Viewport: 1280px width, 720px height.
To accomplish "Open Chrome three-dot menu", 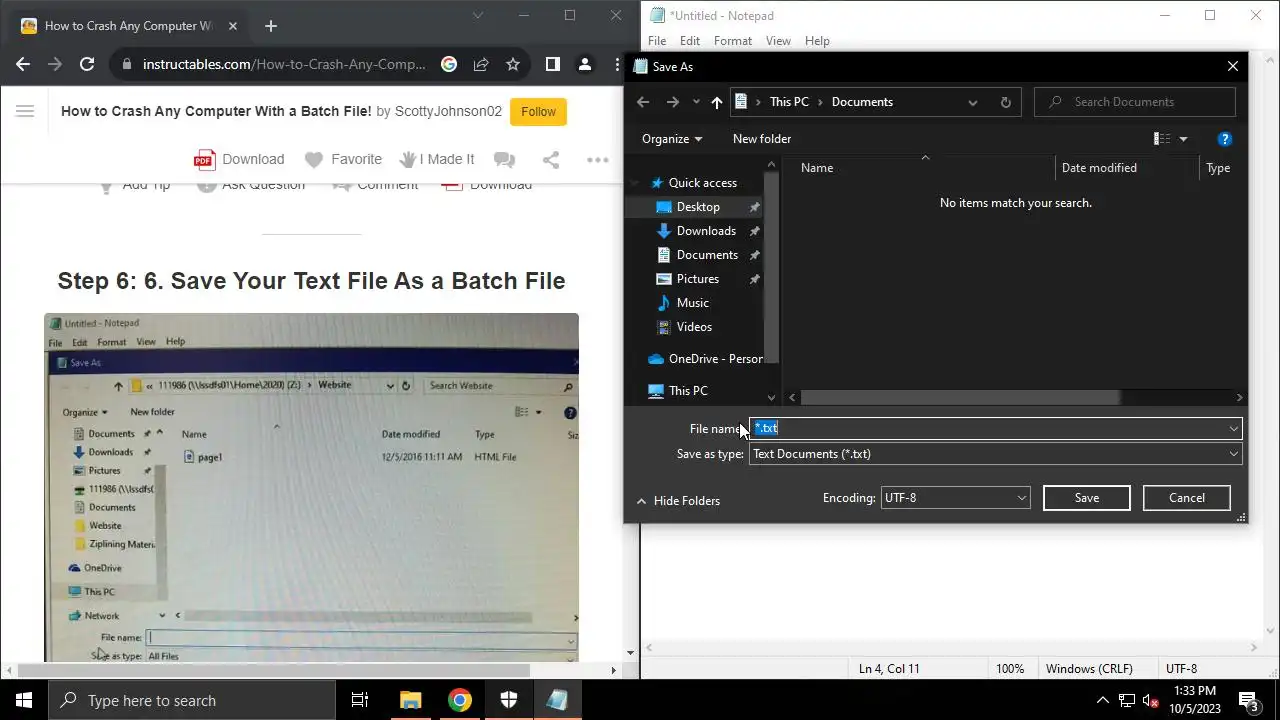I will 616,64.
